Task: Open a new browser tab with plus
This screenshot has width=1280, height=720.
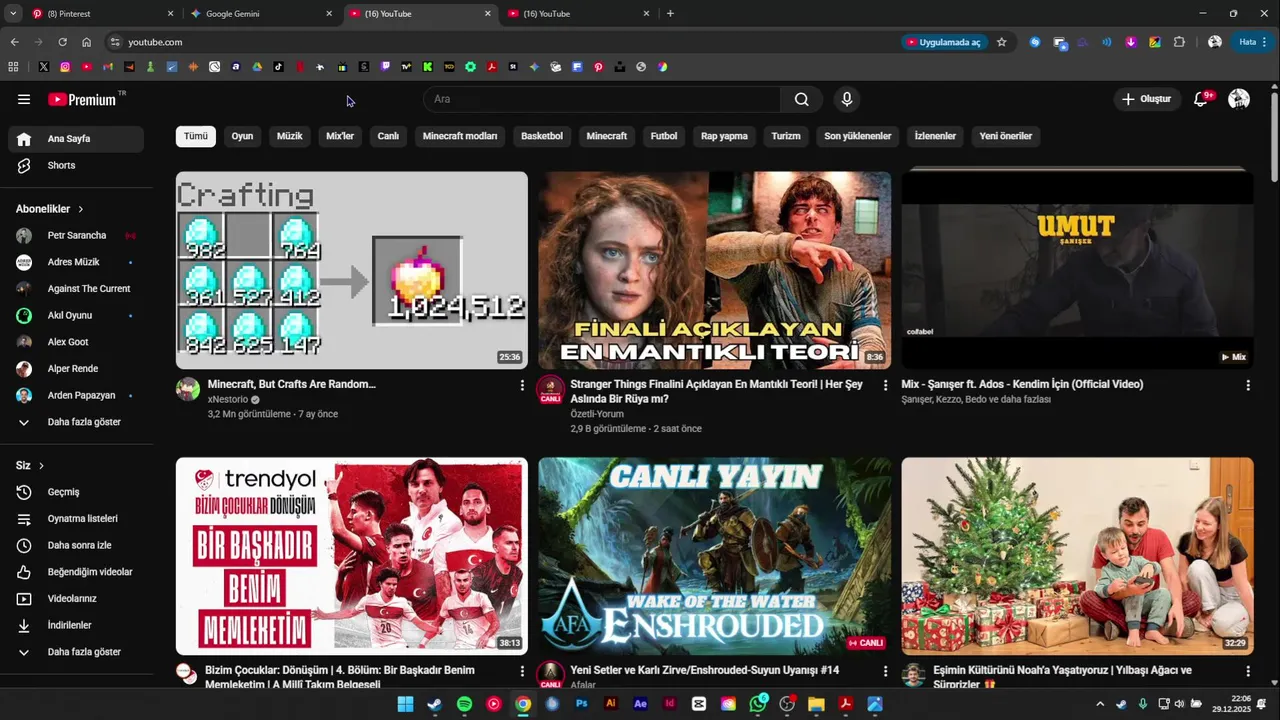Action: point(670,14)
